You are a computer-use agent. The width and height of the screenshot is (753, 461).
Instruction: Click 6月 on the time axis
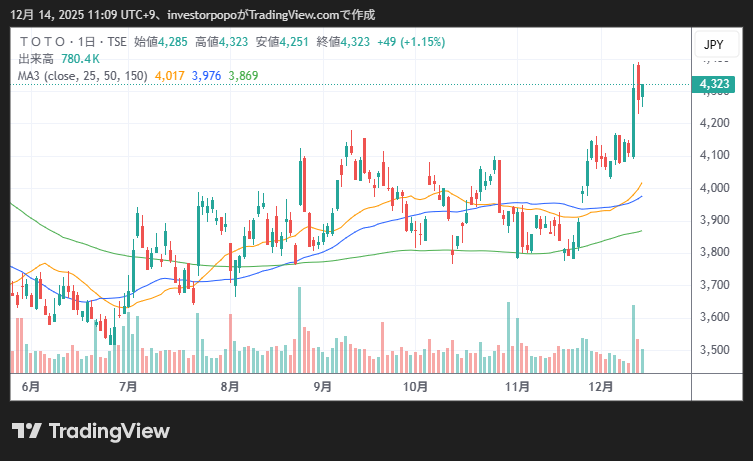tap(31, 386)
